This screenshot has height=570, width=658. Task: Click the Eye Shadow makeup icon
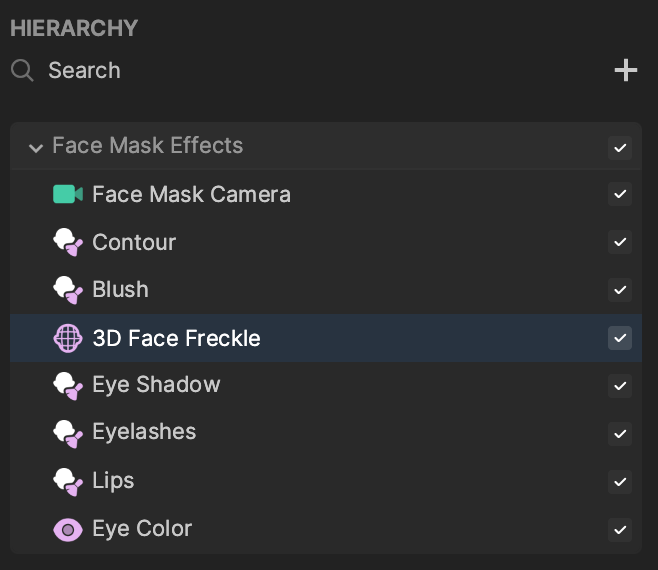tap(68, 386)
